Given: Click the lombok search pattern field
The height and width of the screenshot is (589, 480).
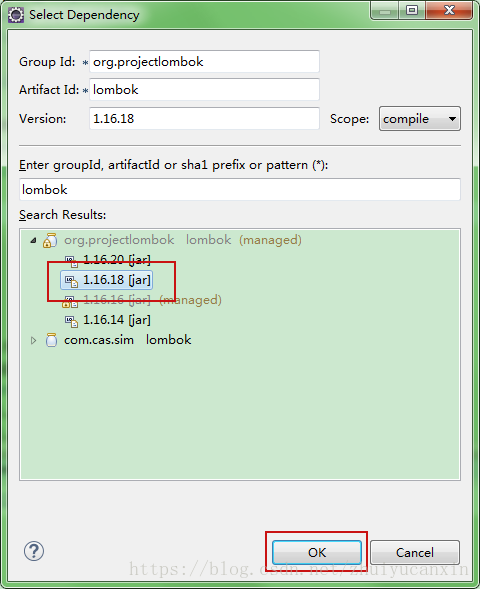Looking at the screenshot, I should pyautogui.click(x=240, y=189).
